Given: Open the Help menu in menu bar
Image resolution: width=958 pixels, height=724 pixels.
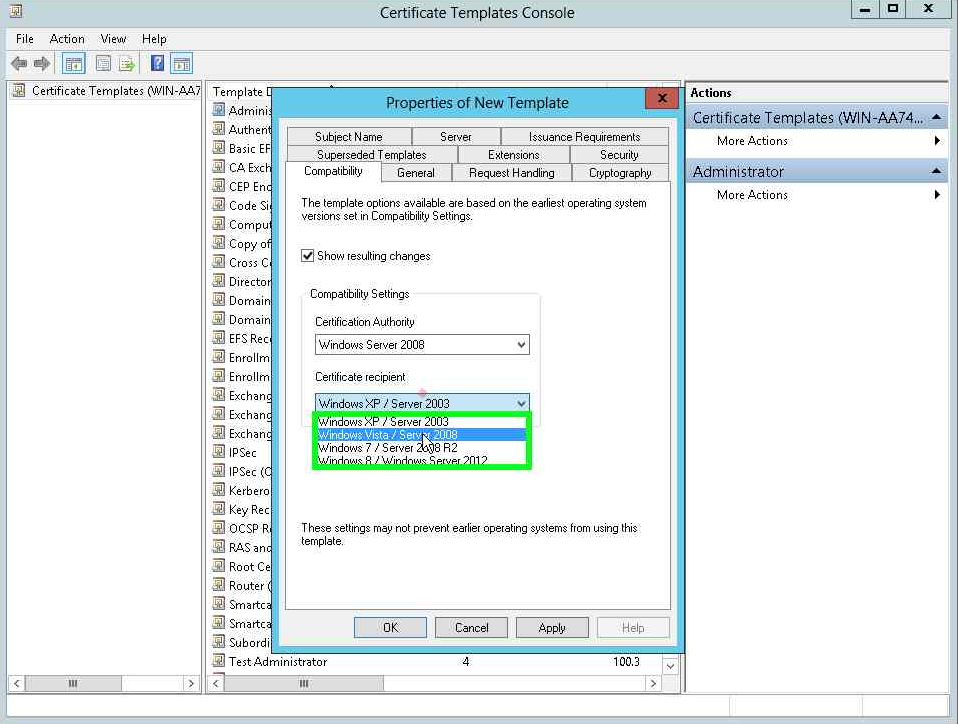Looking at the screenshot, I should 154,38.
